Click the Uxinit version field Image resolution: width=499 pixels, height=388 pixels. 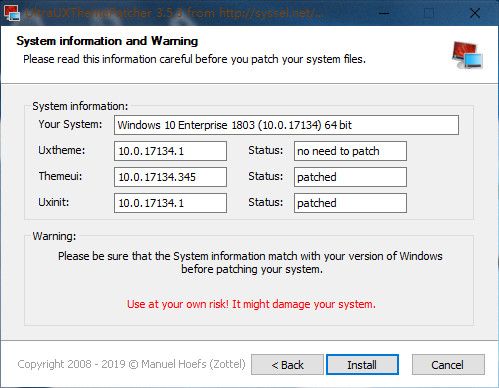(170, 203)
